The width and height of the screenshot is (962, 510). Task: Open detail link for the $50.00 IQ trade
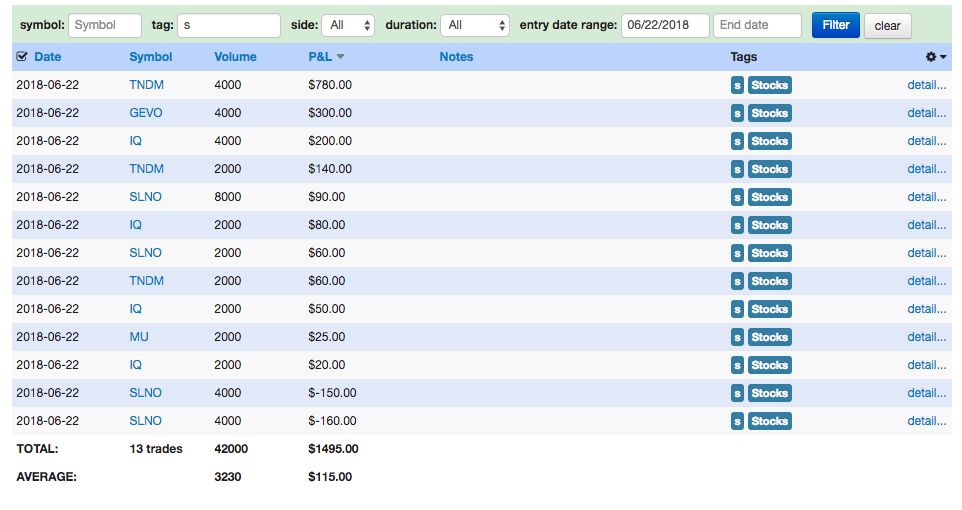coord(926,309)
